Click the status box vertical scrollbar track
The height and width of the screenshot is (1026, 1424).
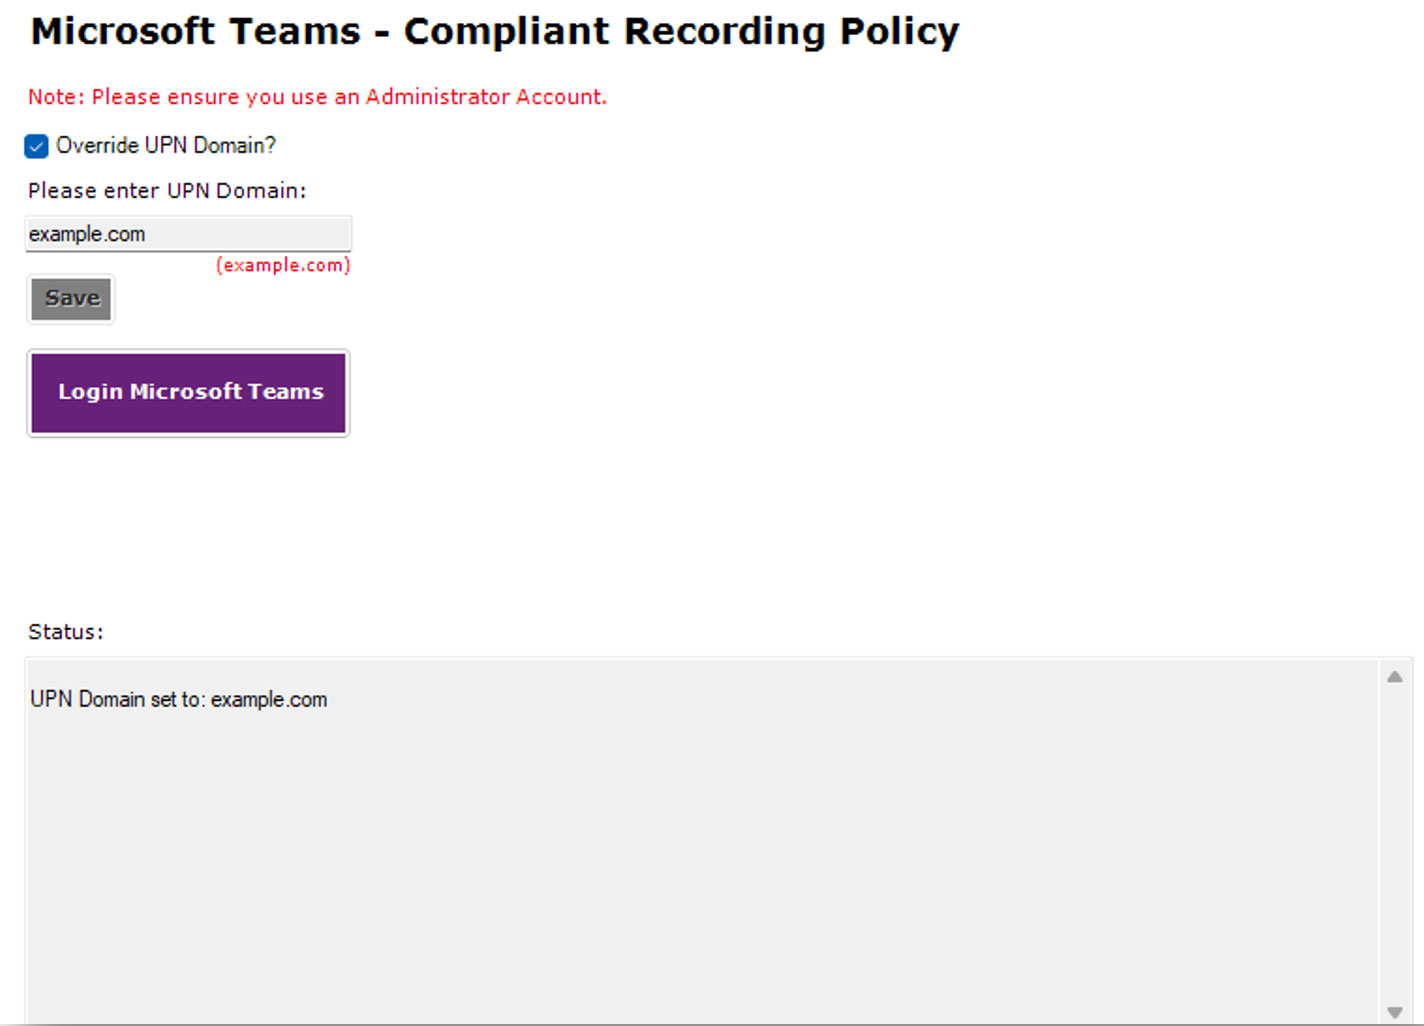(x=1395, y=845)
